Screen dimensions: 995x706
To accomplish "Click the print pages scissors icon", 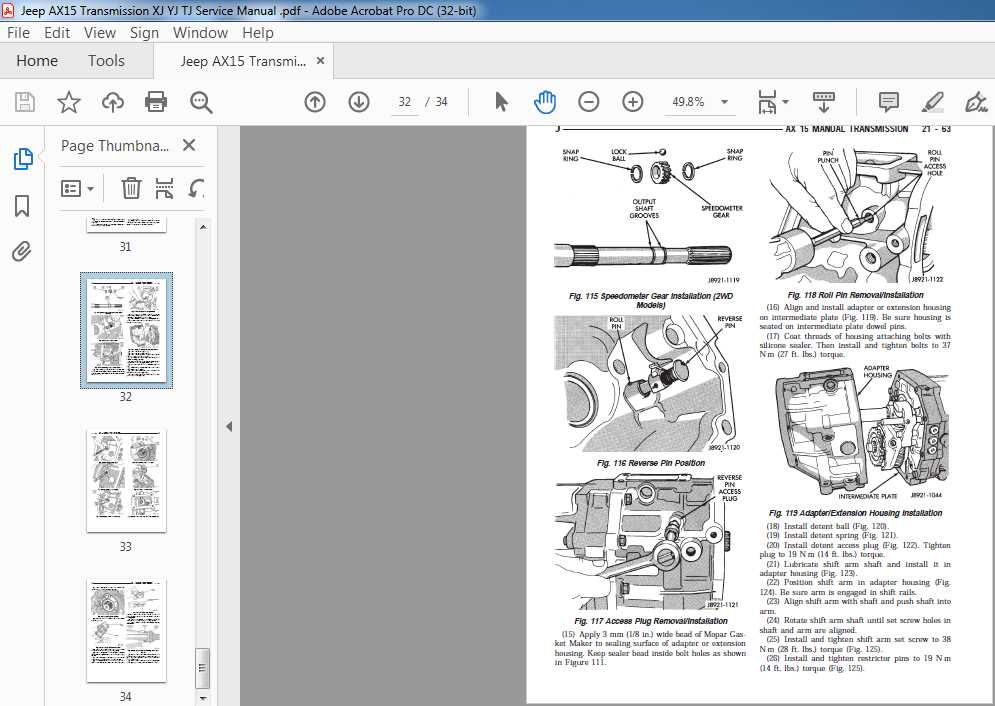I will [x=164, y=188].
